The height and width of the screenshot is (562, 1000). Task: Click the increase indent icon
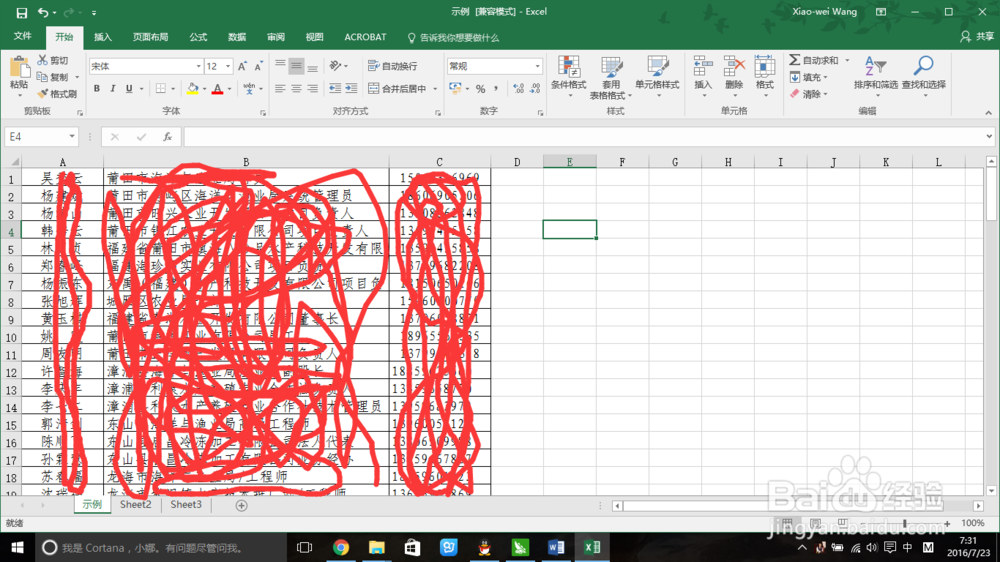coord(351,89)
